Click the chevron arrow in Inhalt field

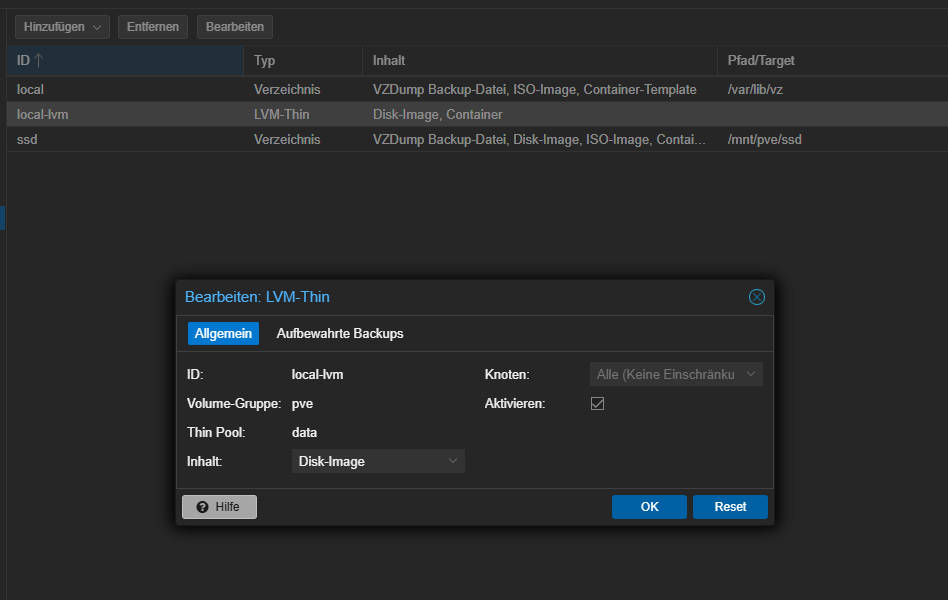click(453, 461)
